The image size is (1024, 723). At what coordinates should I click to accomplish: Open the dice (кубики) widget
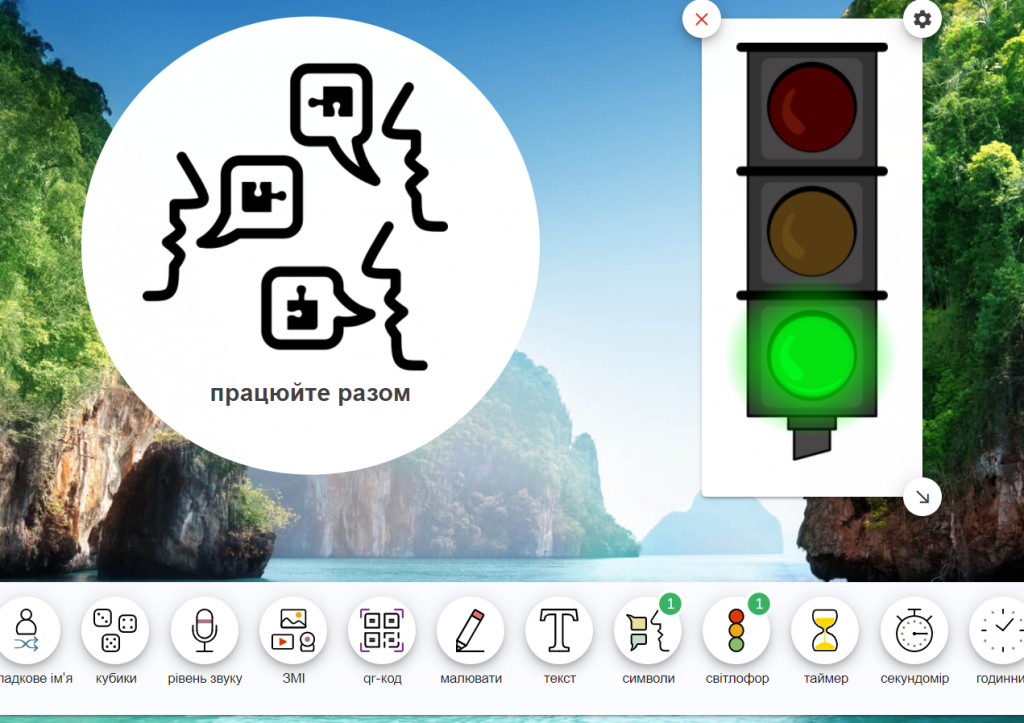115,631
